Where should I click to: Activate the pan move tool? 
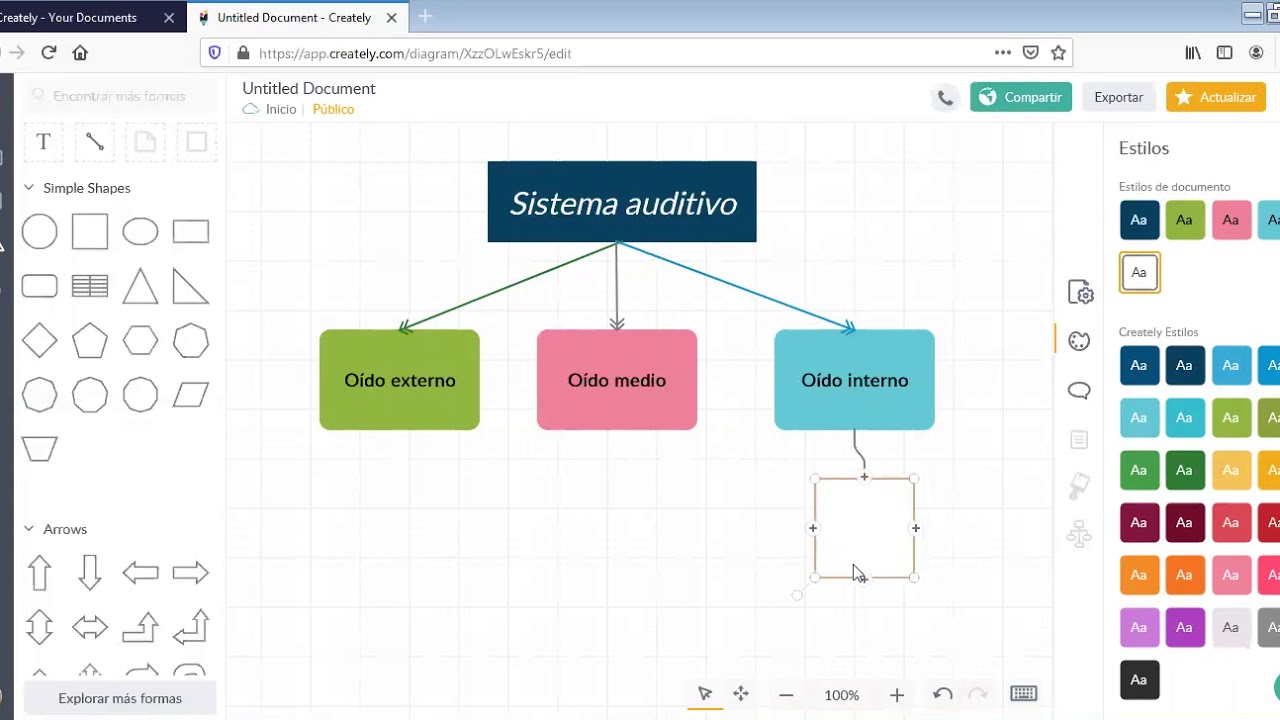741,694
